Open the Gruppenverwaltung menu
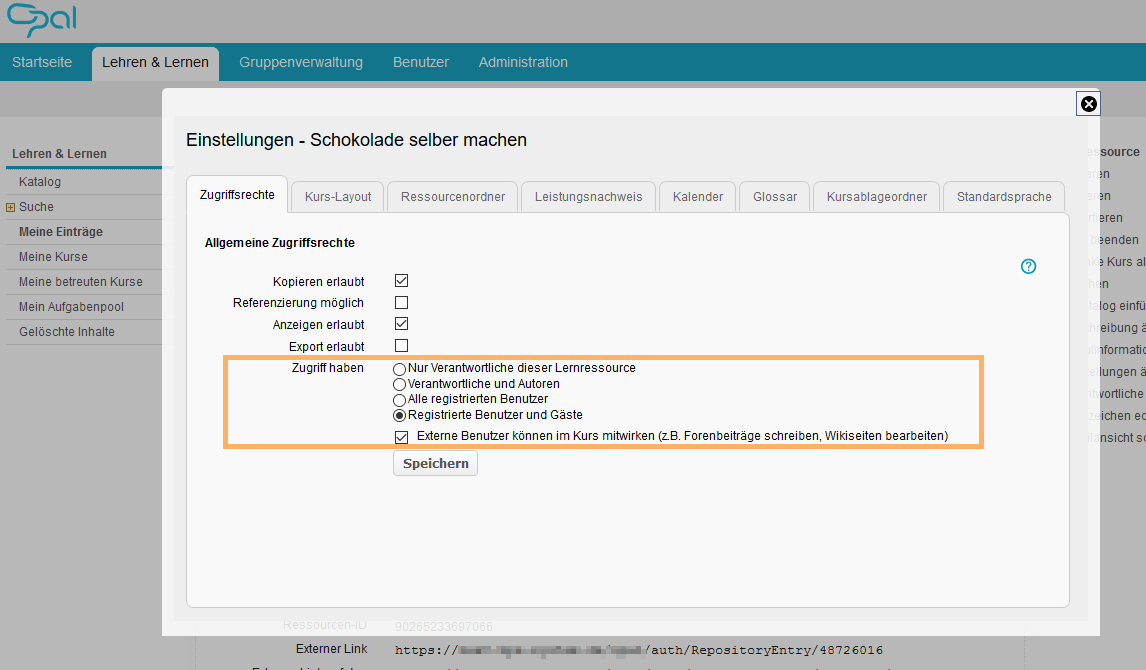Viewport: 1146px width, 670px height. [x=300, y=61]
